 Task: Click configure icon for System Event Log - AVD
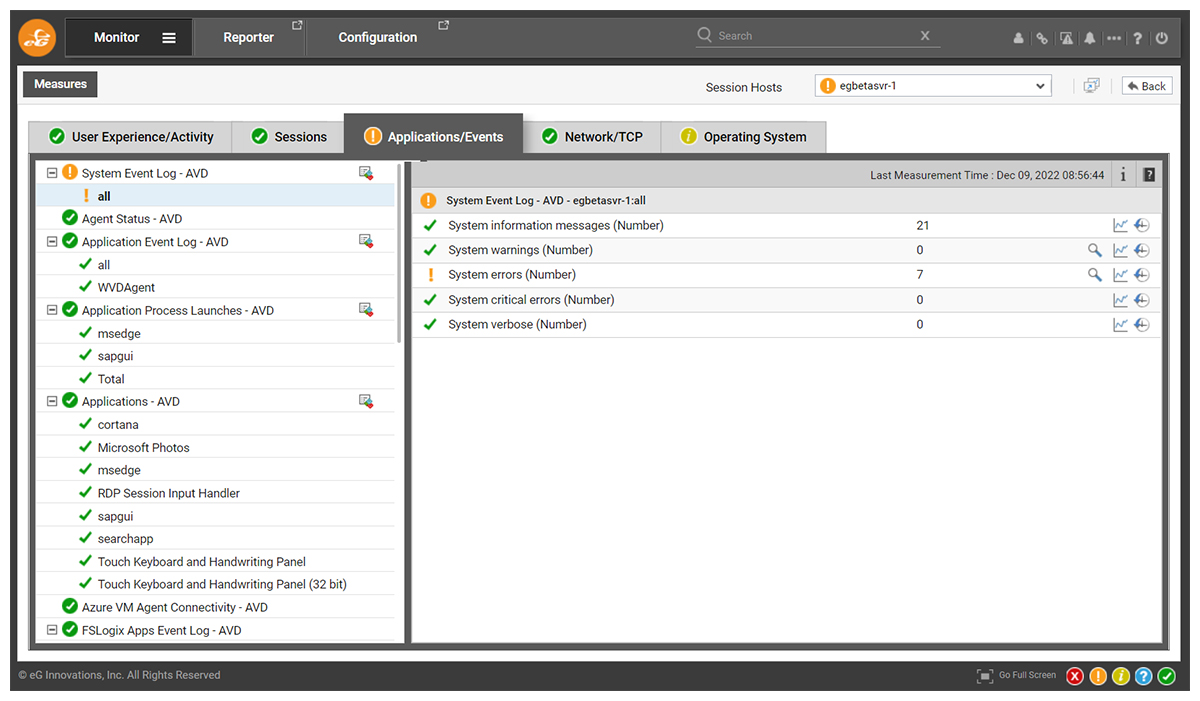click(366, 173)
